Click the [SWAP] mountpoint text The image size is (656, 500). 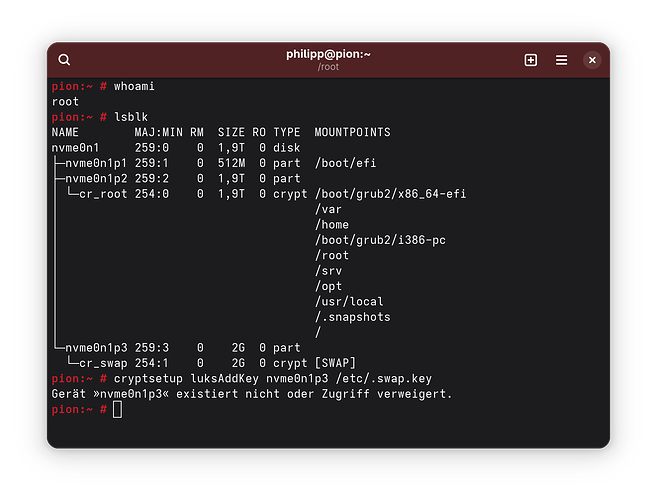click(335, 363)
